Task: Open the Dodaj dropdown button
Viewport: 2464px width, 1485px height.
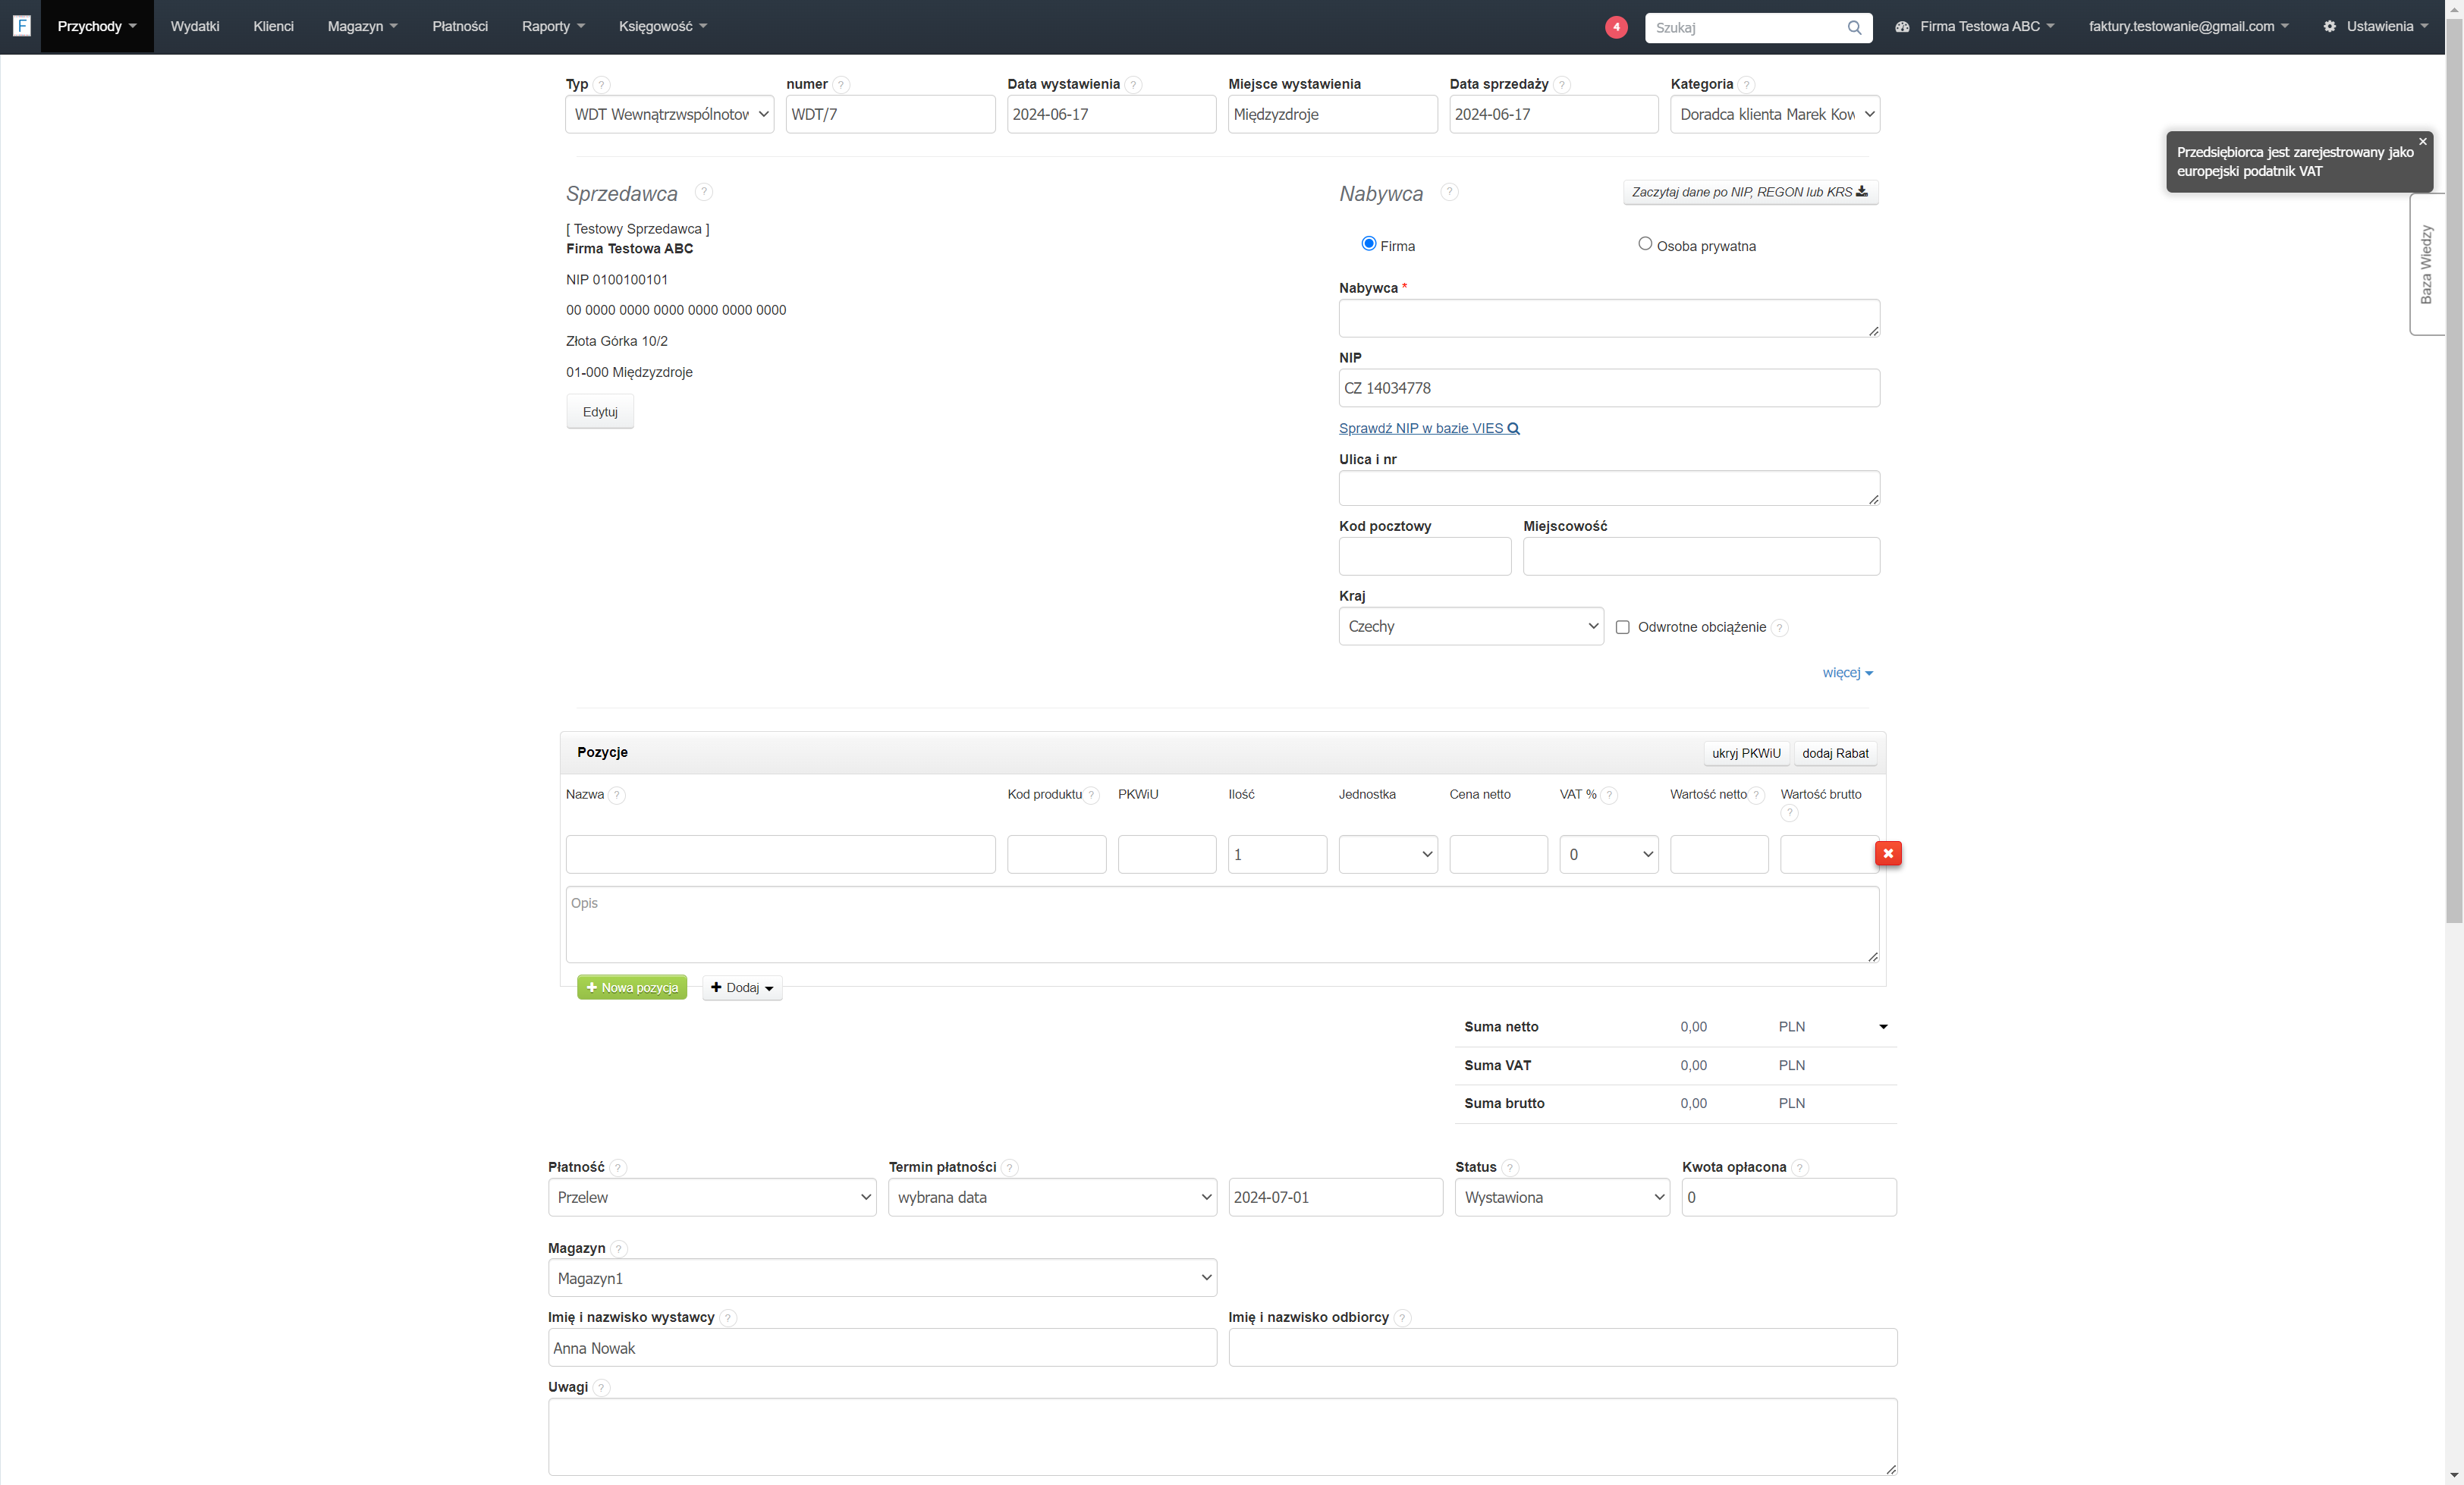Action: [742, 987]
